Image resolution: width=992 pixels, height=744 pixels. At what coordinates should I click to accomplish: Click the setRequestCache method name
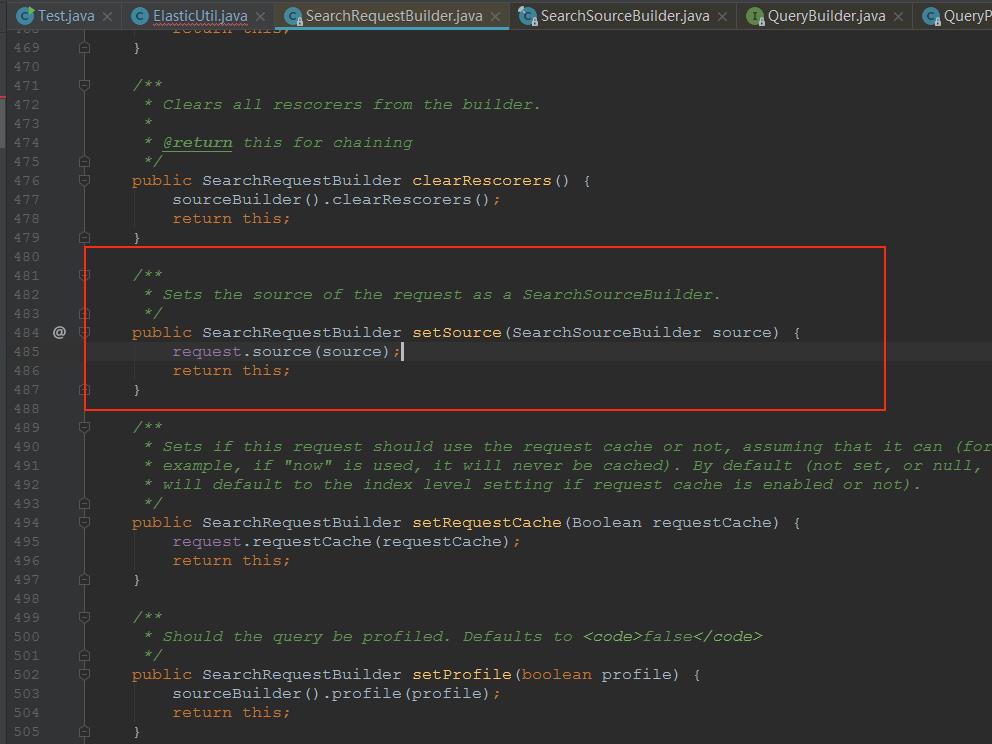coord(487,523)
